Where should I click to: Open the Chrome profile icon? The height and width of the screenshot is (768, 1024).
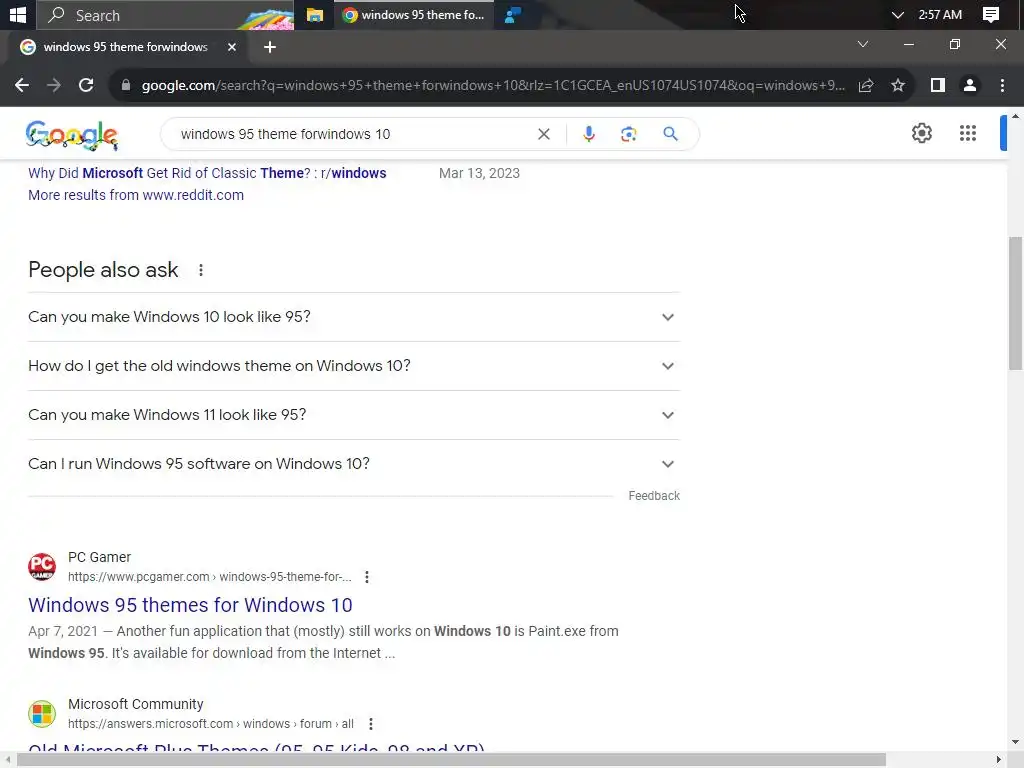(x=970, y=86)
